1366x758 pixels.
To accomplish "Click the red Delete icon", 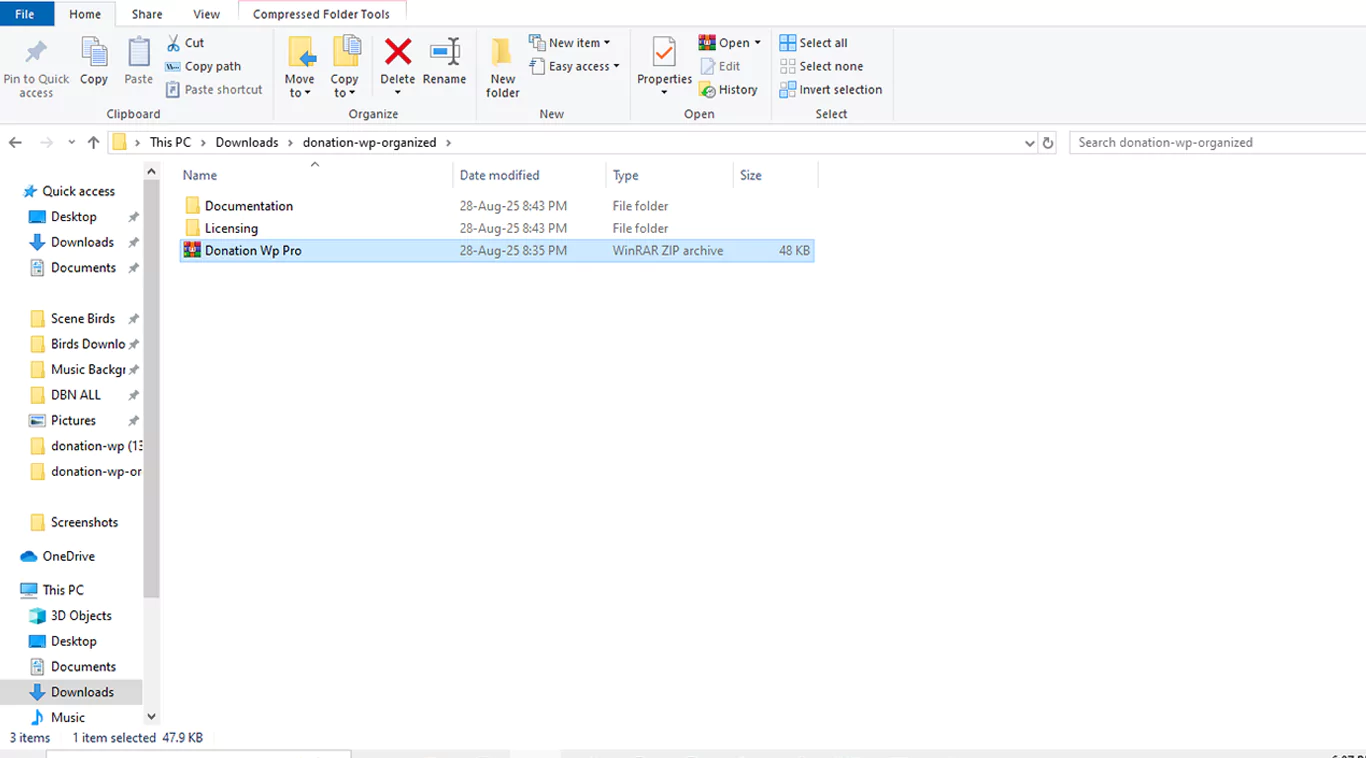I will pos(398,52).
